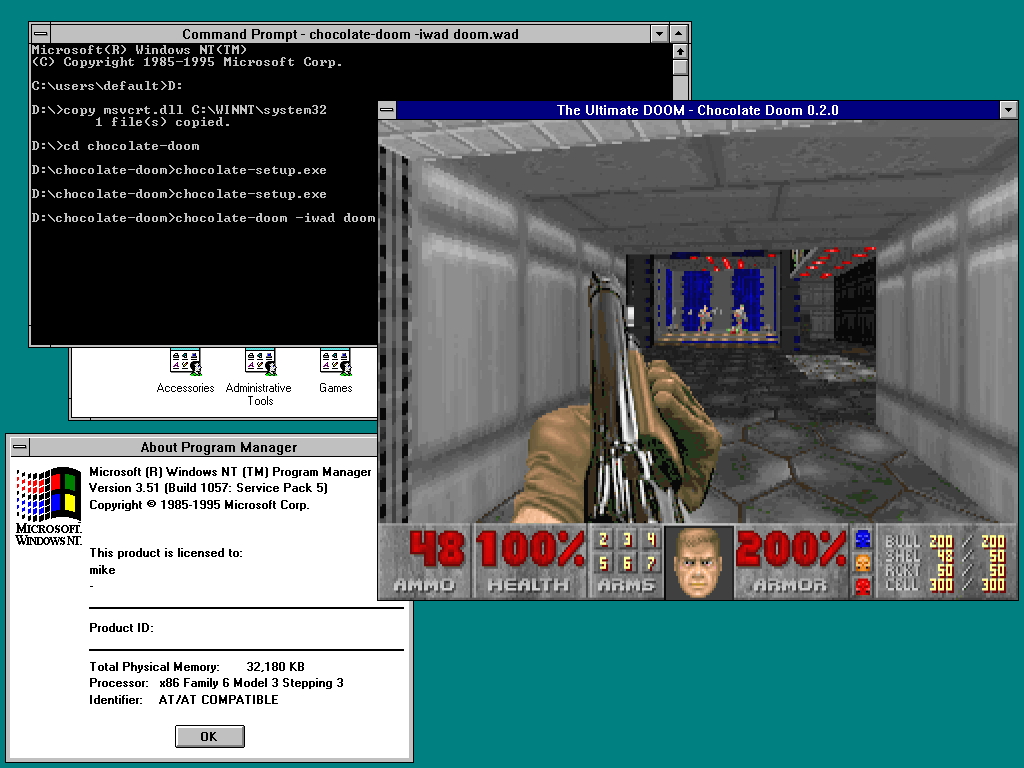Click the yellow skull key indicator
1024x768 pixels.
pos(862,563)
